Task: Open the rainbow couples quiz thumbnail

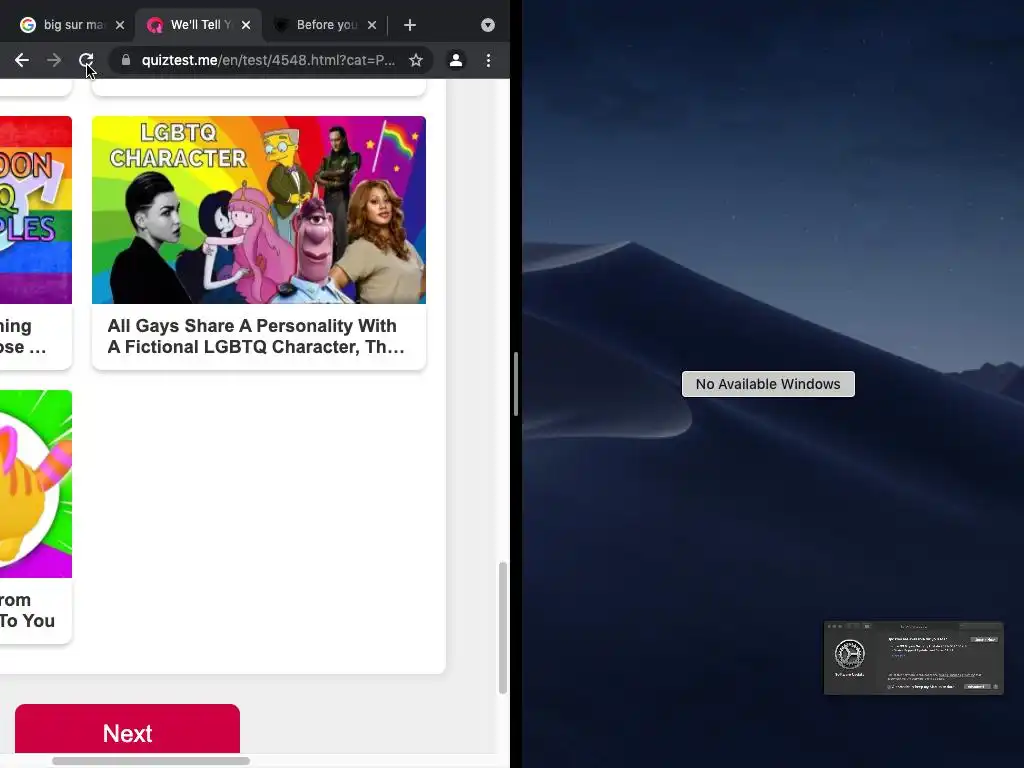Action: [x=36, y=210]
